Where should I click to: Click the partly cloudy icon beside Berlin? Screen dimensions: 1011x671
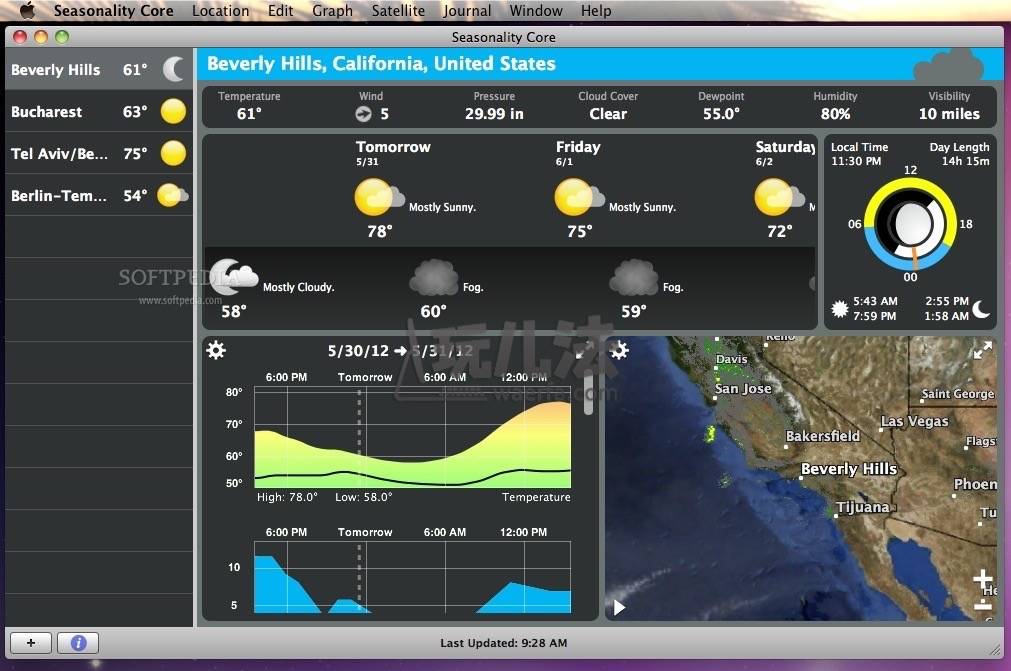tap(172, 195)
